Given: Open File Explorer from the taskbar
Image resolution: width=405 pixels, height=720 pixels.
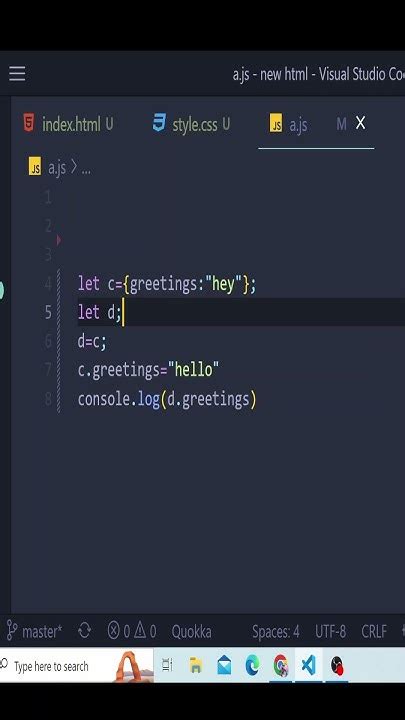Looking at the screenshot, I should tap(196, 665).
